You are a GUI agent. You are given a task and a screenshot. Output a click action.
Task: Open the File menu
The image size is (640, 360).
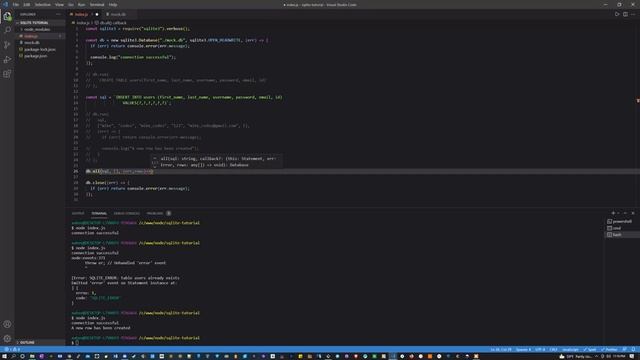tap(16, 5)
